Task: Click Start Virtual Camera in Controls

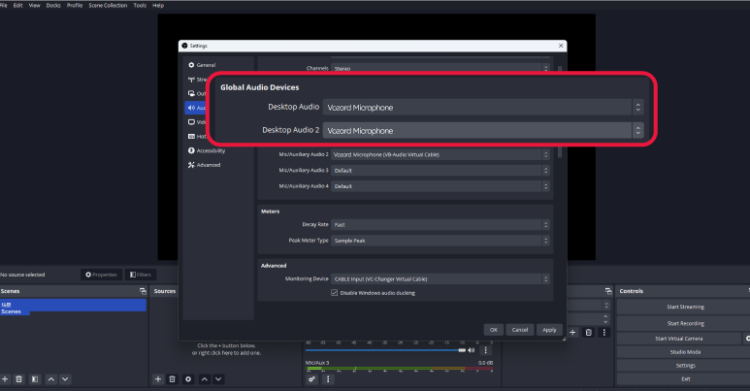Action: click(679, 338)
